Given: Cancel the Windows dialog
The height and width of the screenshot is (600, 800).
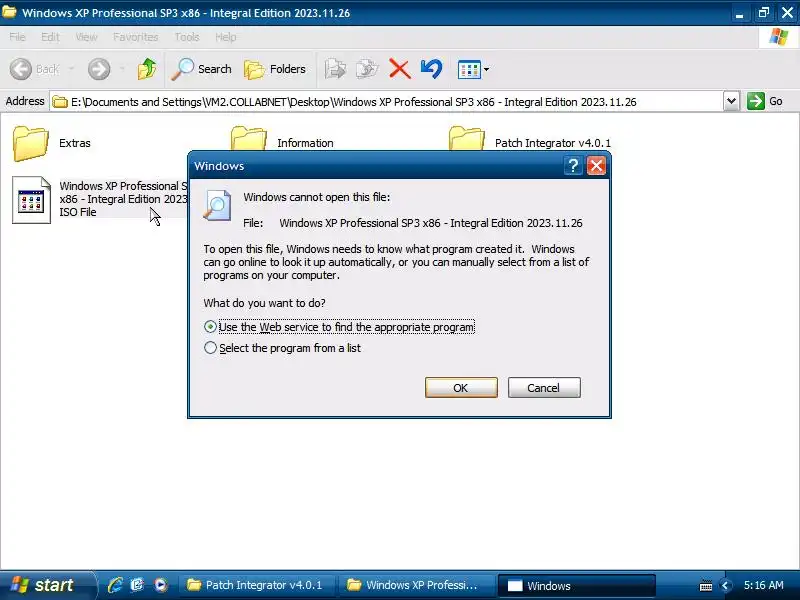Looking at the screenshot, I should point(544,388).
